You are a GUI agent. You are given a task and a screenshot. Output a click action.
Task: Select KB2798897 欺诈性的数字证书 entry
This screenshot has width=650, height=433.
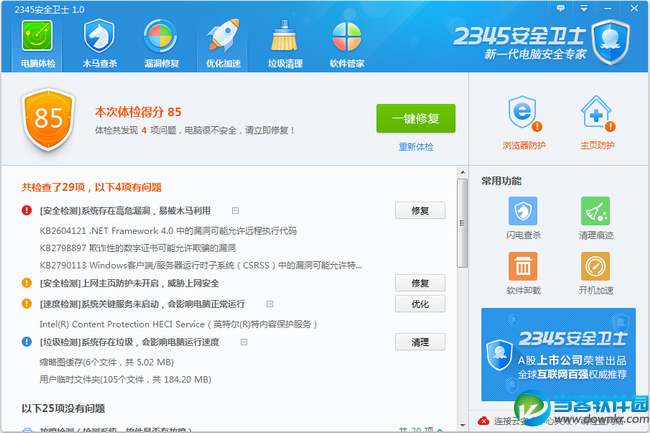[x=138, y=248]
